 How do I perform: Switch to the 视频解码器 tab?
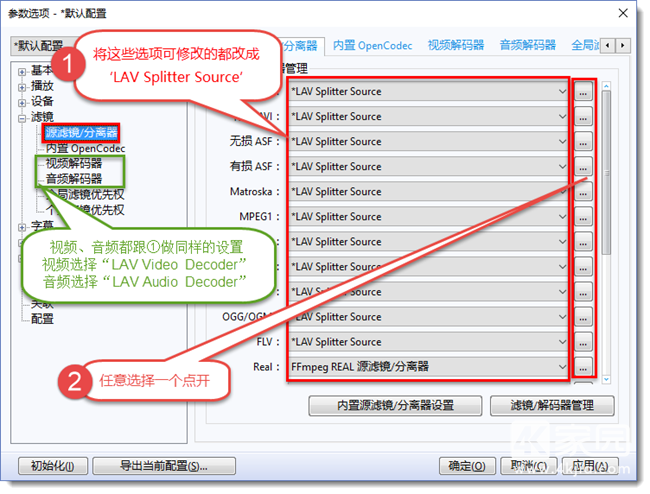tap(455, 45)
